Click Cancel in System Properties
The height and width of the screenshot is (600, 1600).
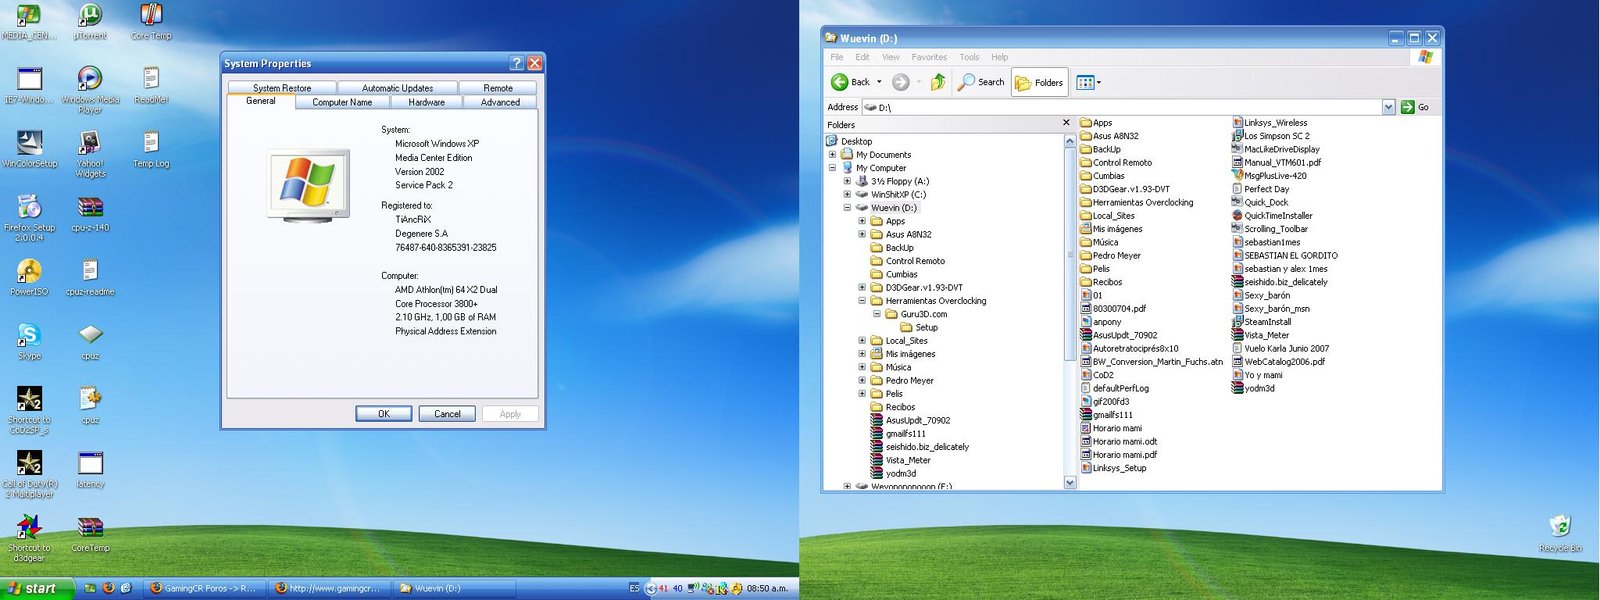coord(447,414)
